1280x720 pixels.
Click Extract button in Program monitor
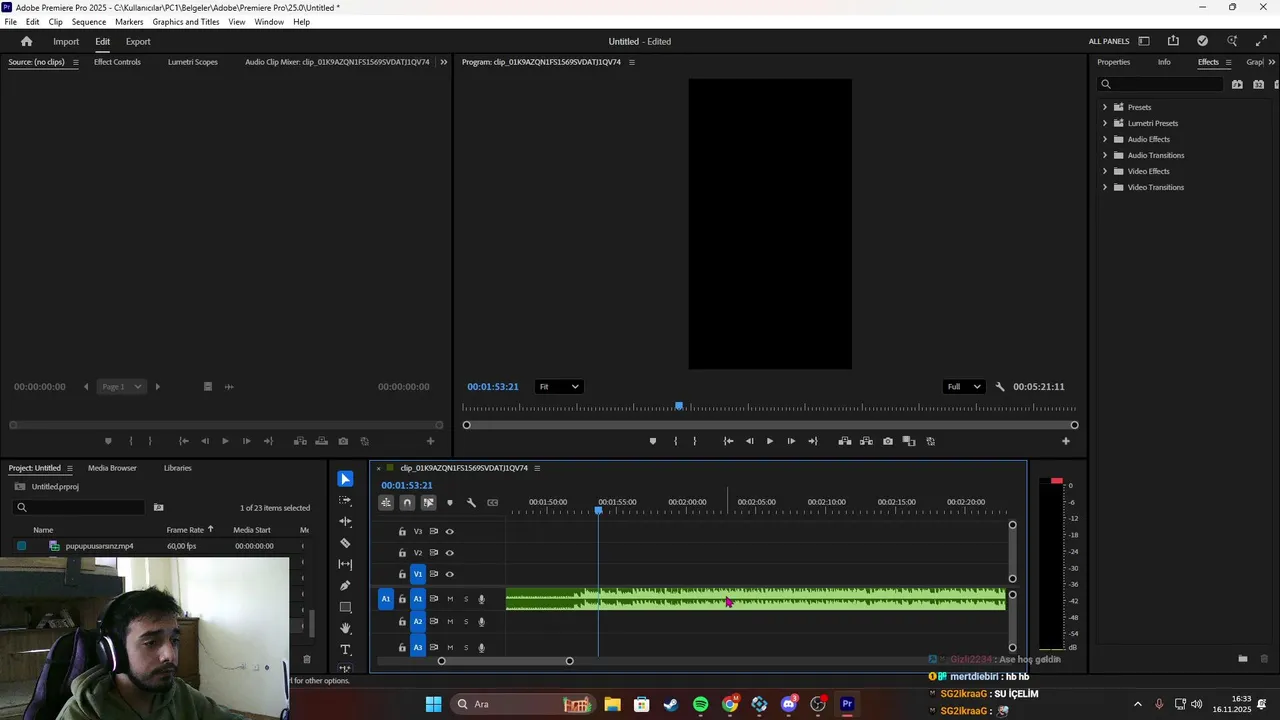tap(866, 441)
